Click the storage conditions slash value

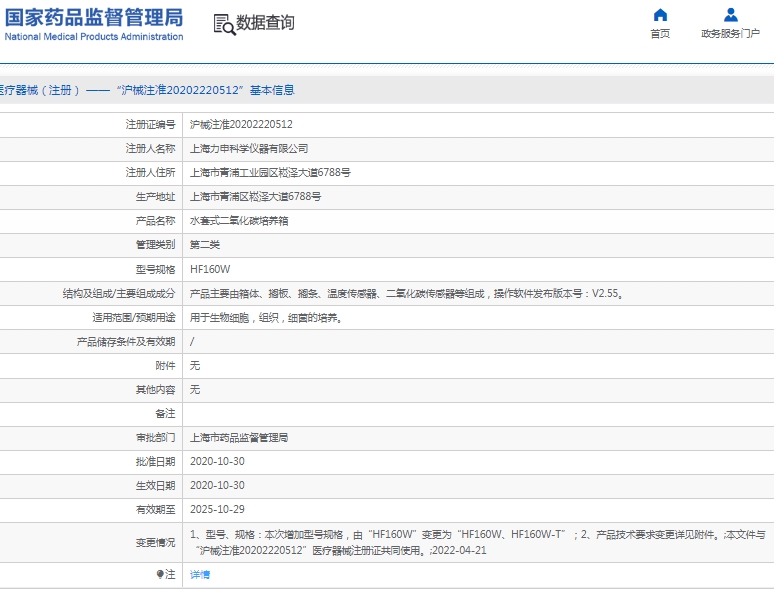click(x=192, y=342)
